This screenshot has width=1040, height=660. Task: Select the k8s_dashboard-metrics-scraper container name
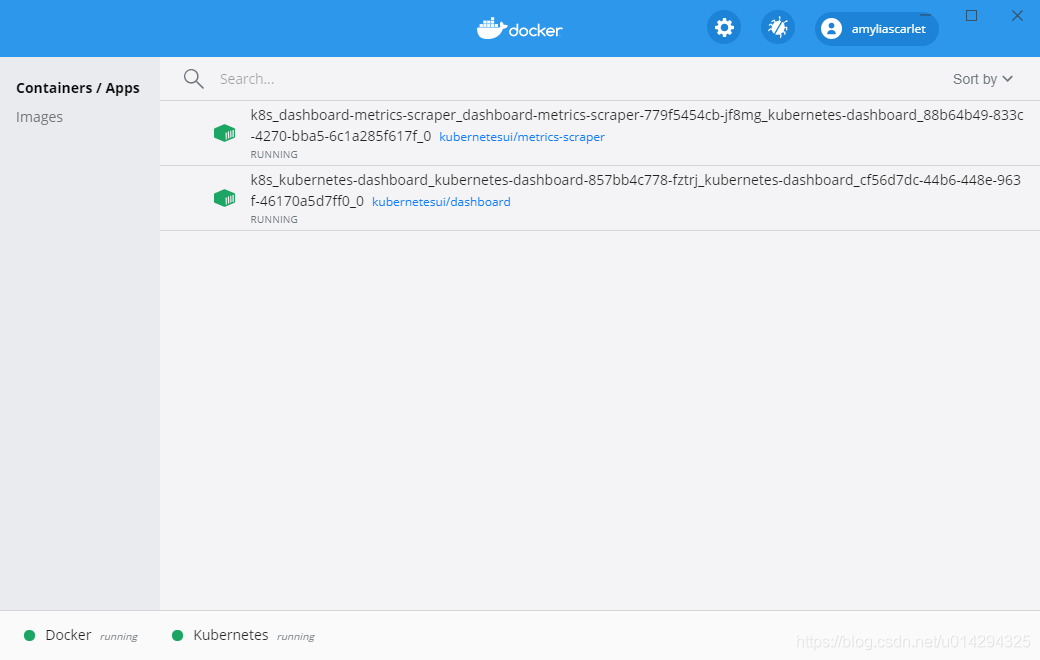click(x=637, y=125)
